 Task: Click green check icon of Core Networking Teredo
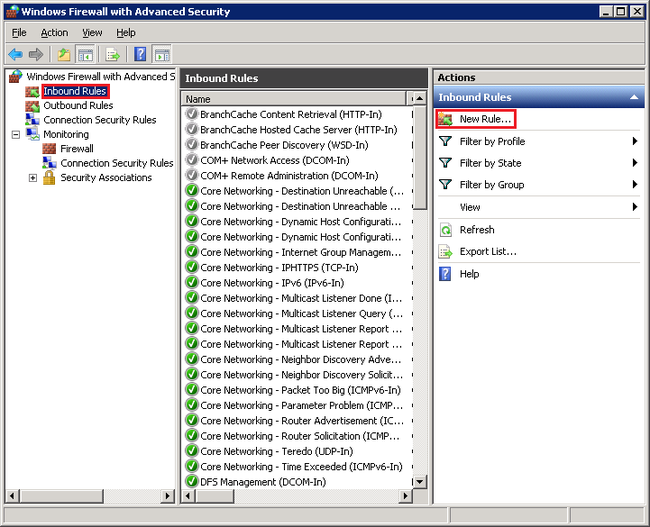click(192, 451)
